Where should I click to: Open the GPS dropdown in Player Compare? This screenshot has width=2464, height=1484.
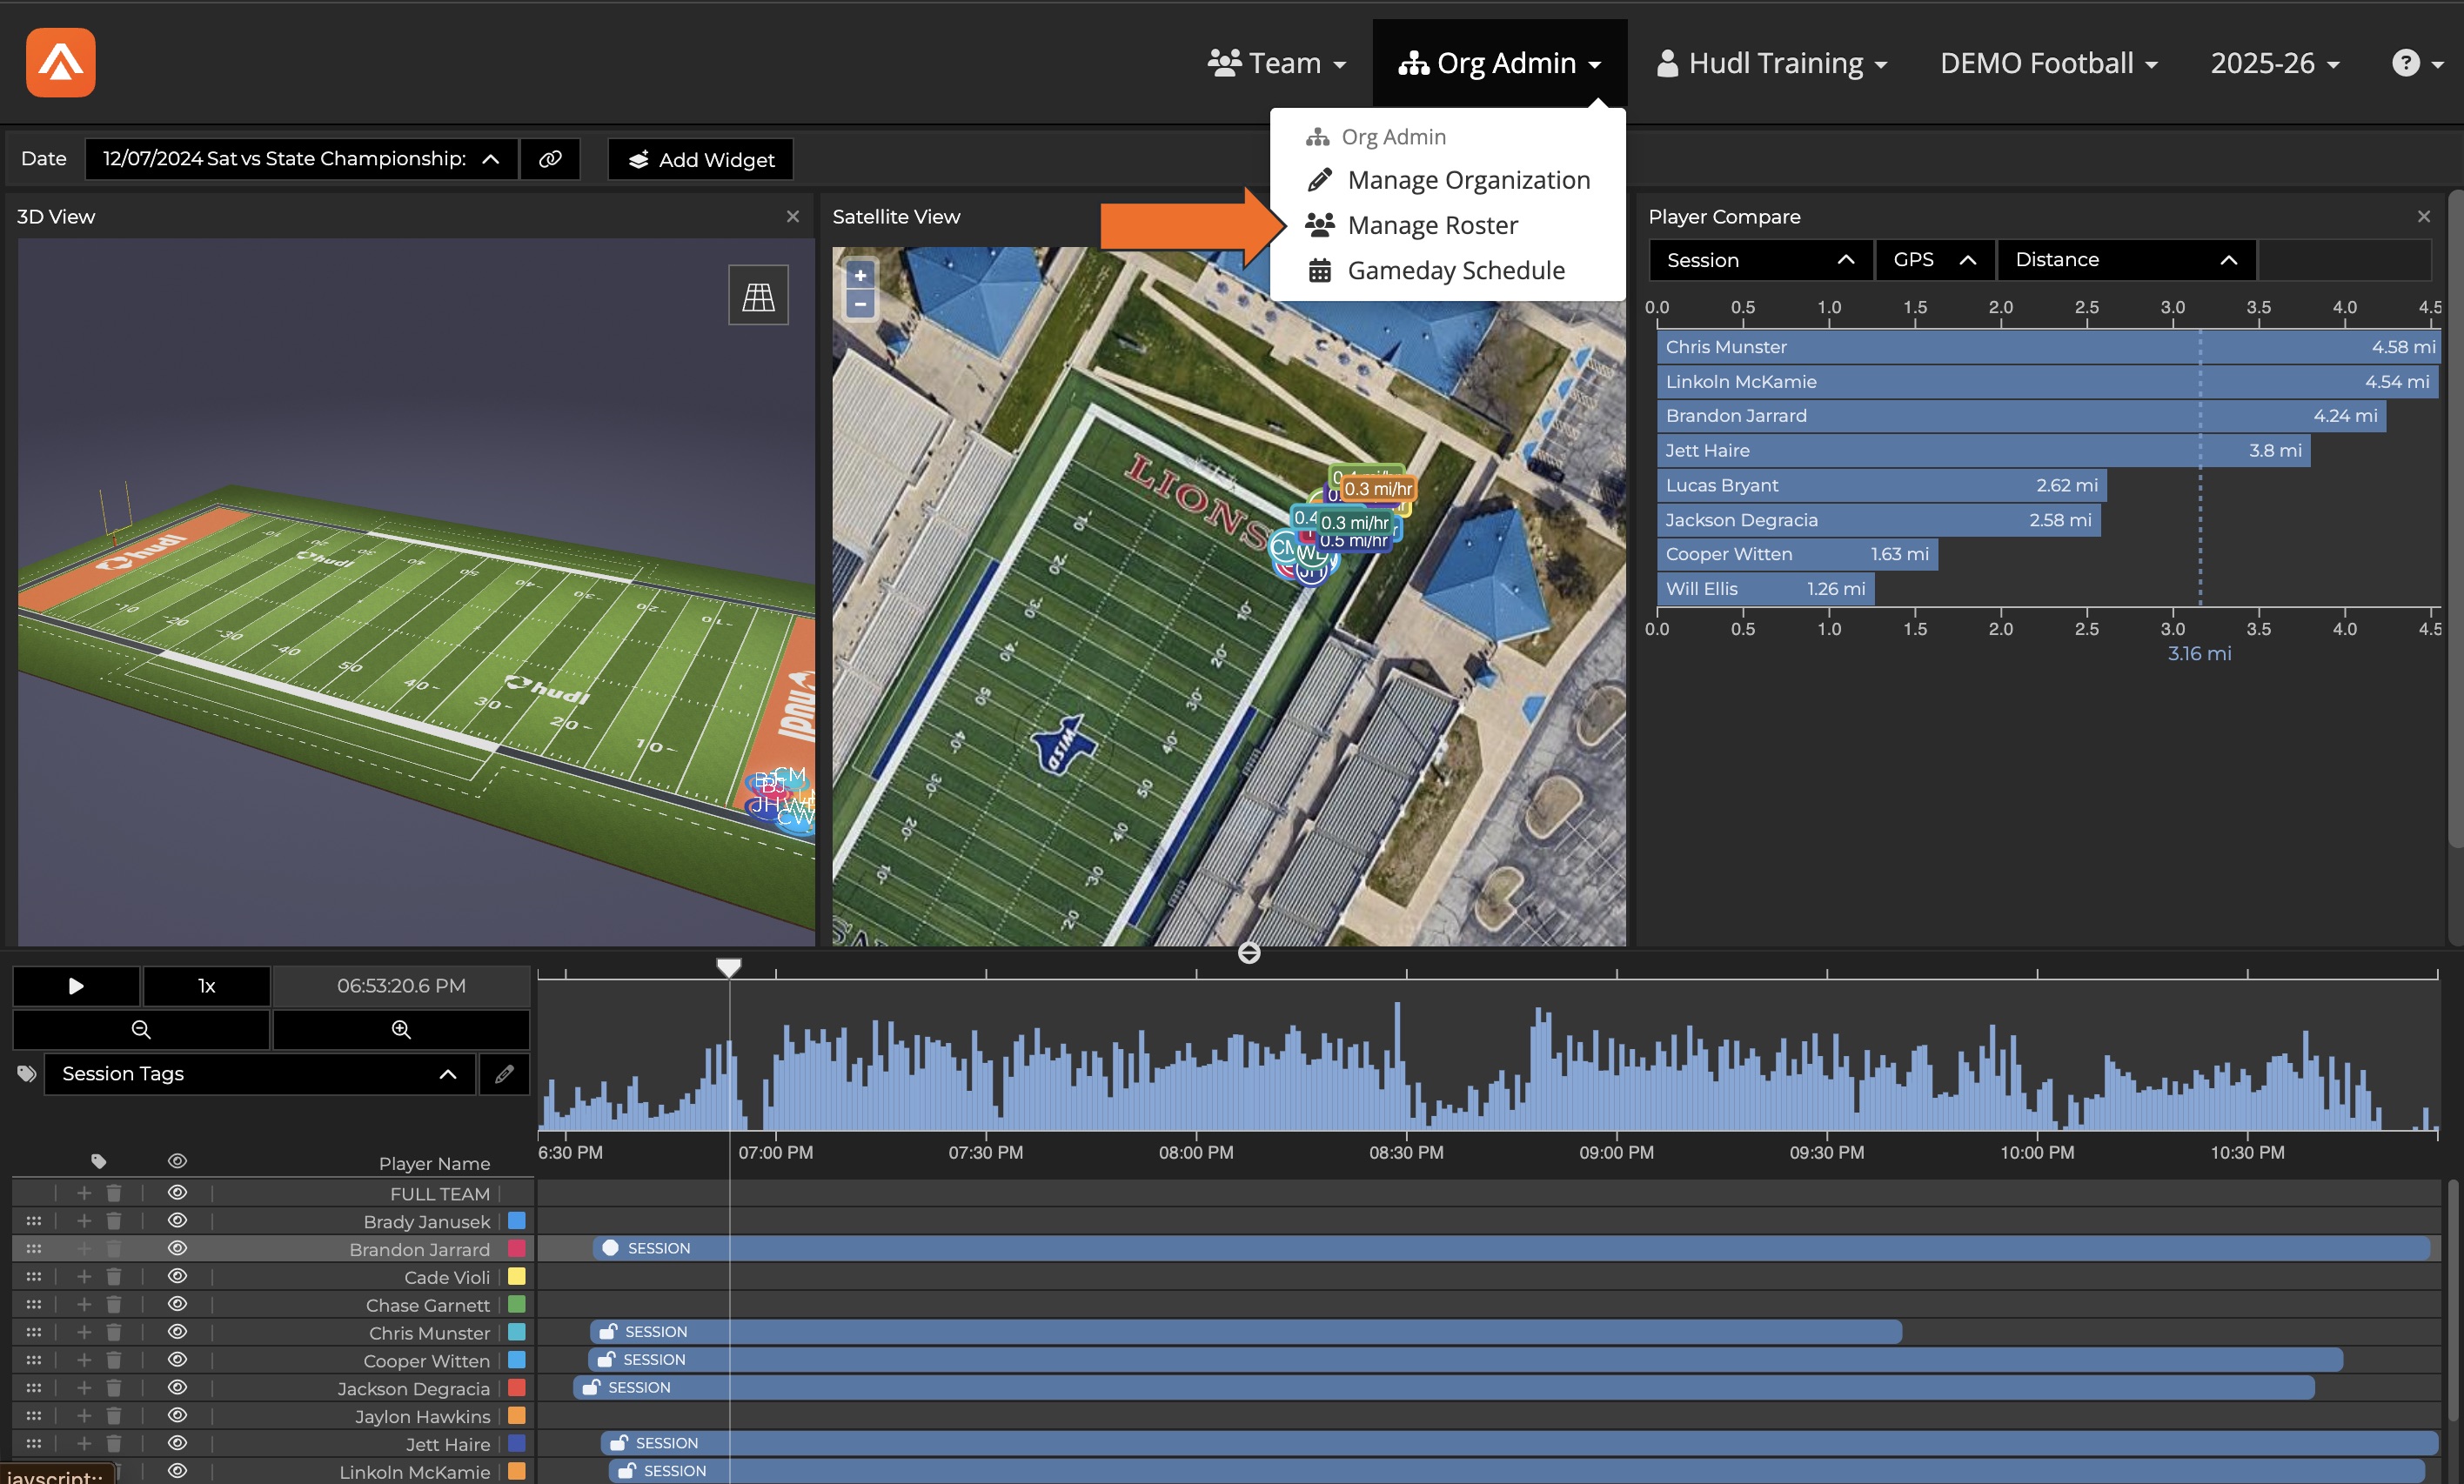tap(1934, 260)
